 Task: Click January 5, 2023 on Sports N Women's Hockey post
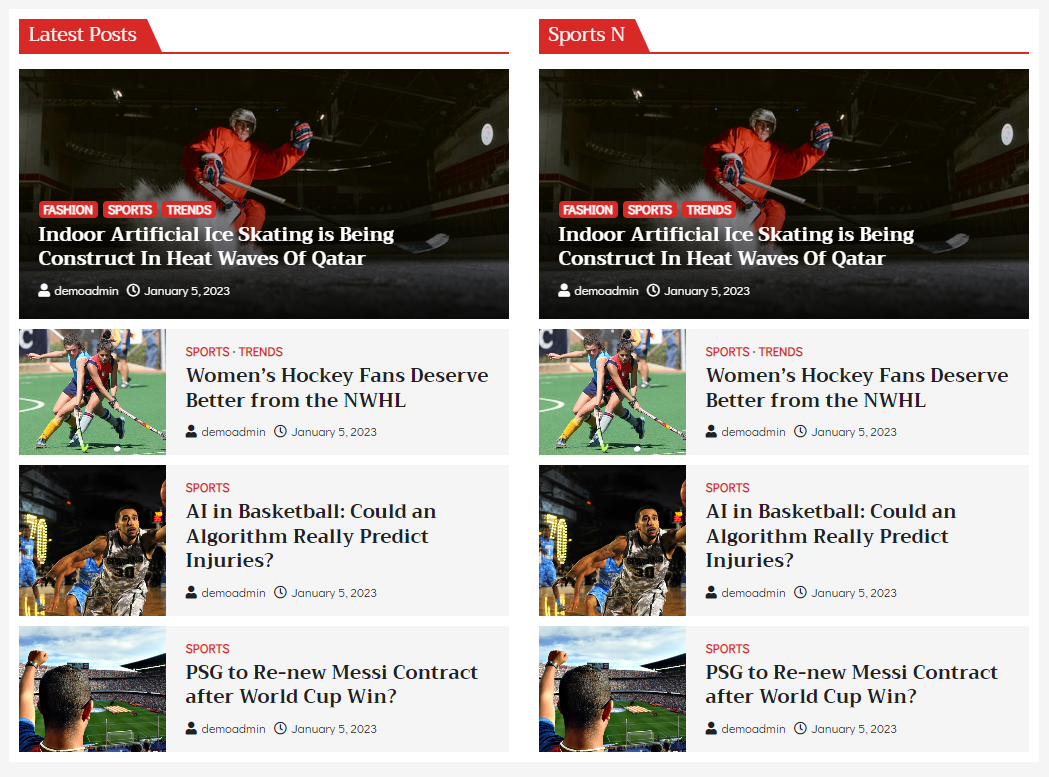coord(854,432)
